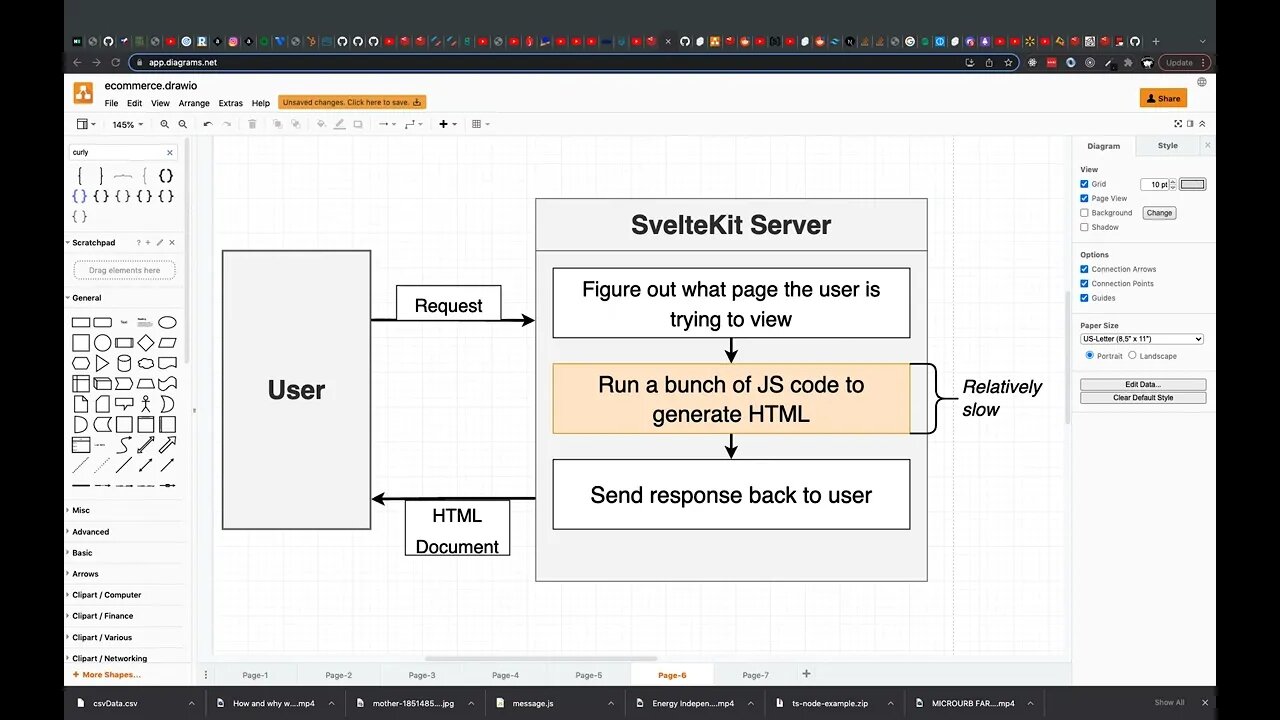Viewport: 1280px width, 720px height.
Task: Click the fullscreen icon above format panel
Action: 1178,124
